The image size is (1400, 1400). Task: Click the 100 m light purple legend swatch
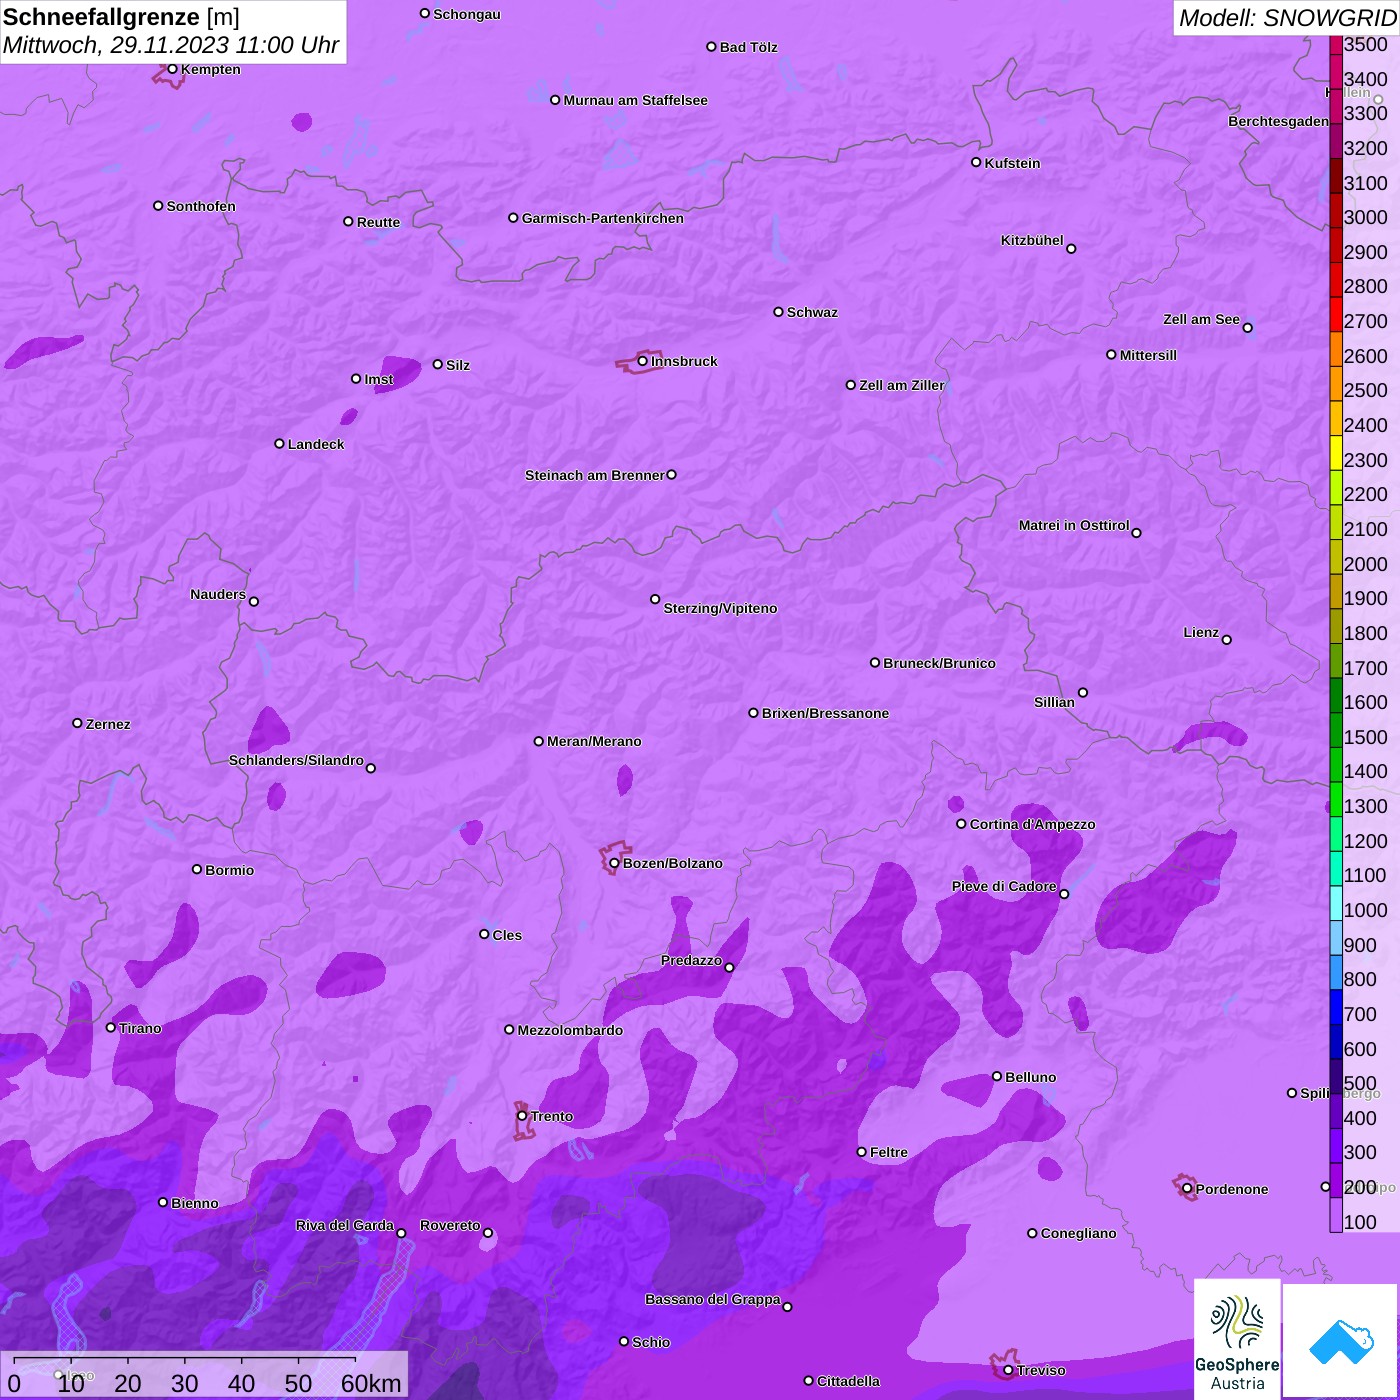1336,1215
